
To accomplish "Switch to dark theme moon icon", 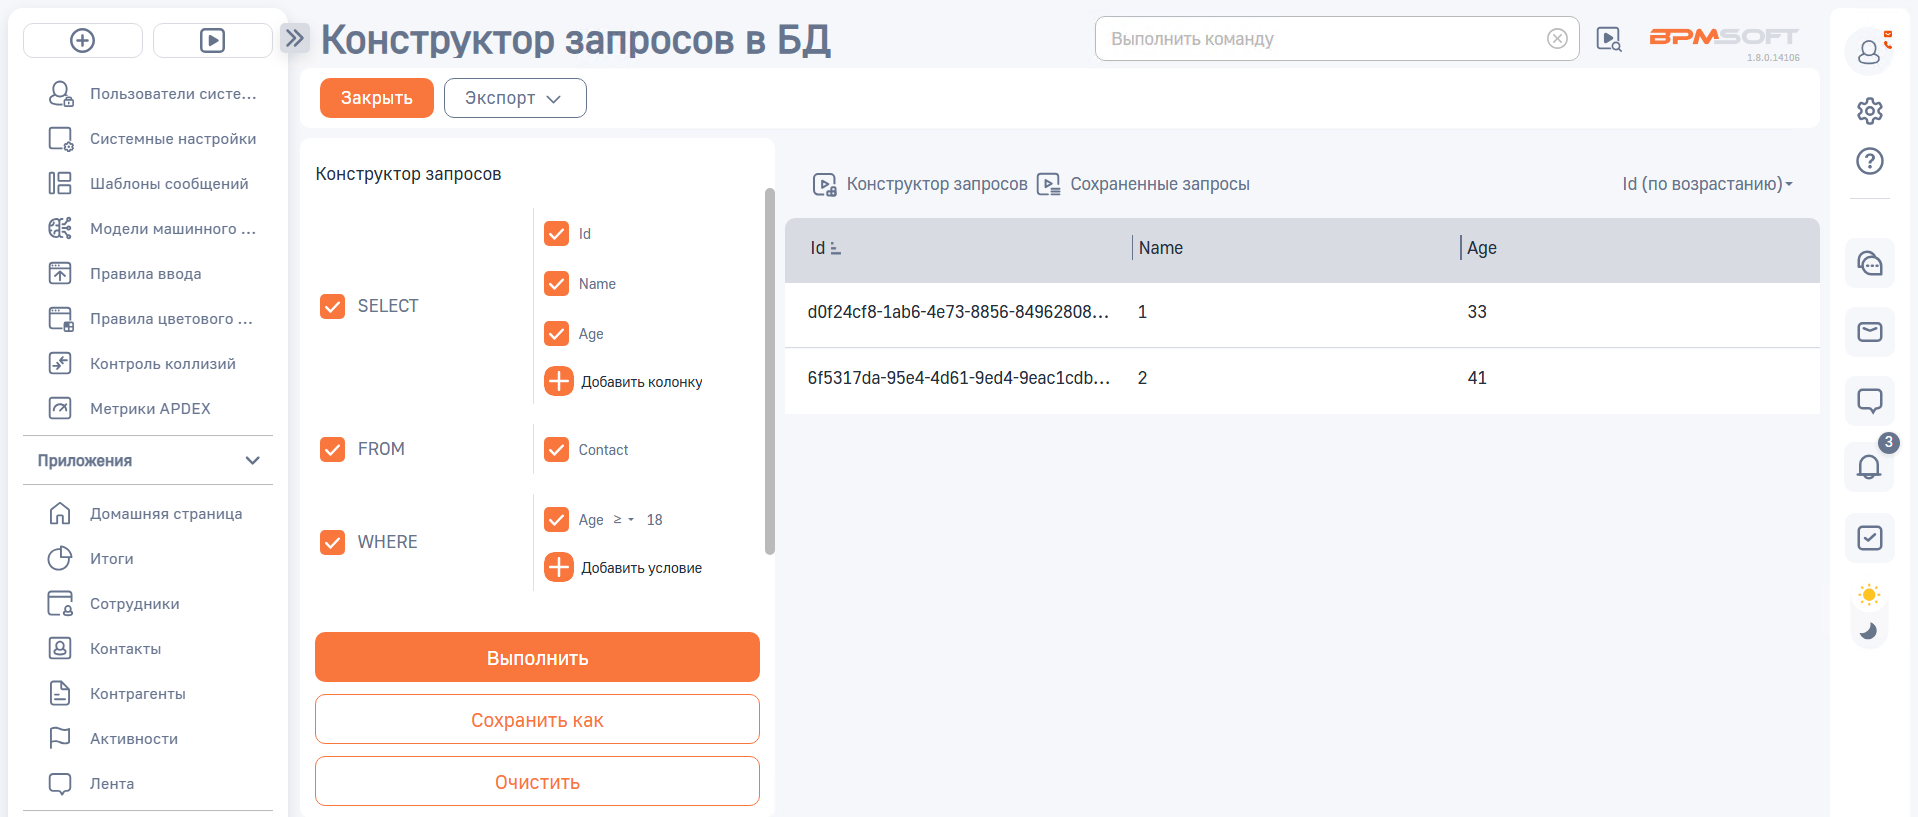I will coord(1869,631).
